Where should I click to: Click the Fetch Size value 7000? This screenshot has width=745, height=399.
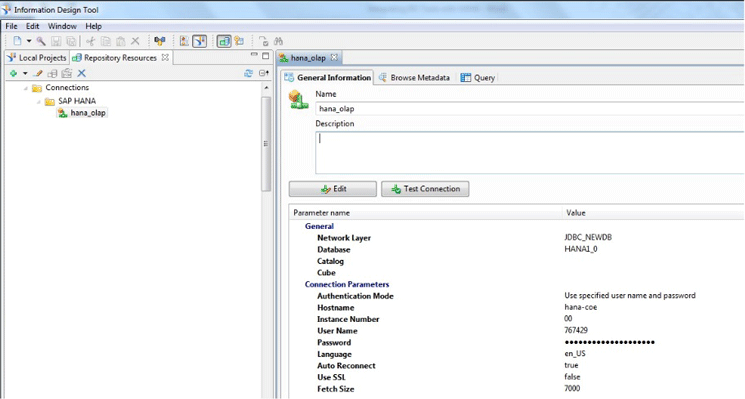tap(572, 388)
